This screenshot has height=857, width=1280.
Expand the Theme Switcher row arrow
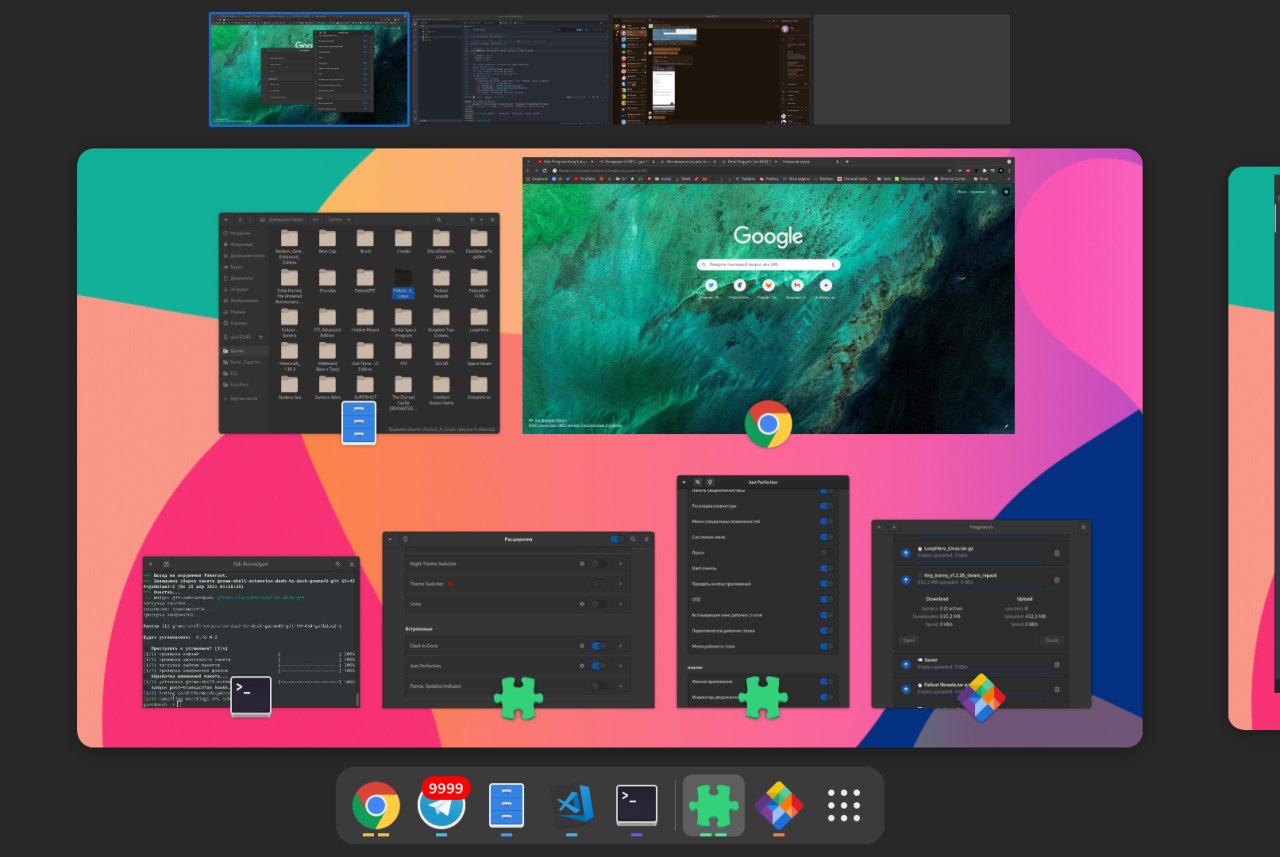click(621, 584)
